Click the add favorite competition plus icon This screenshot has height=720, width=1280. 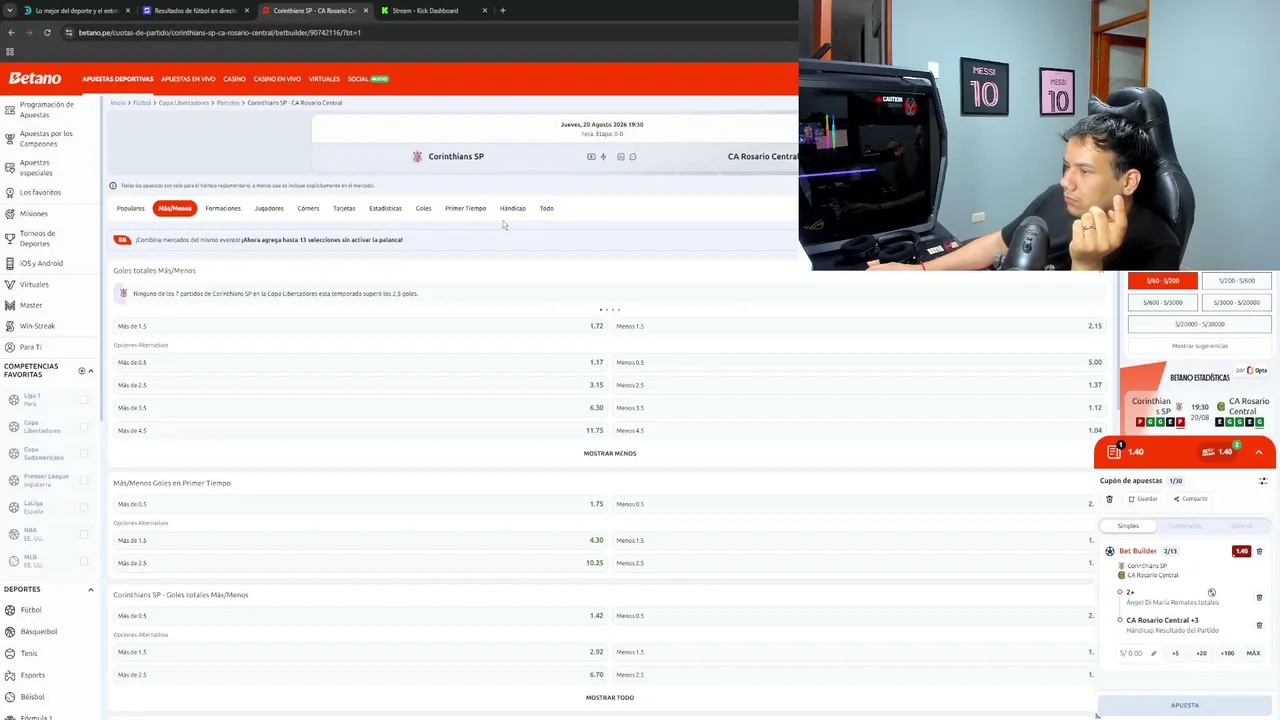tap(82, 371)
